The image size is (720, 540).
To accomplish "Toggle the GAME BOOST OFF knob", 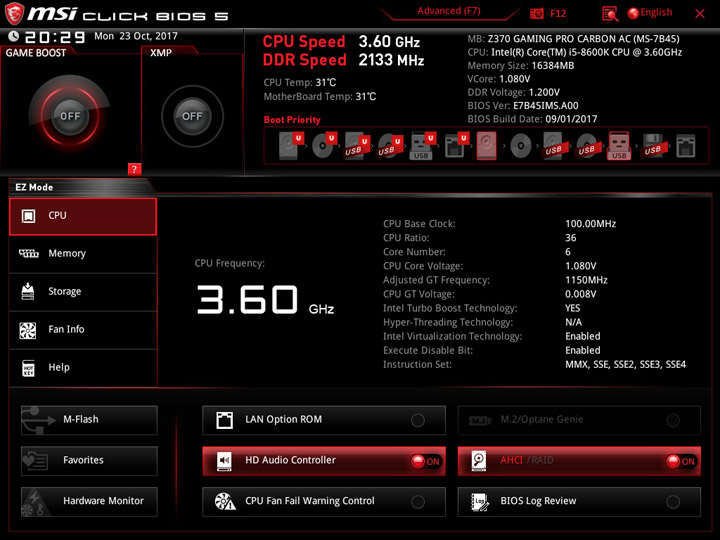I will click(x=70, y=116).
